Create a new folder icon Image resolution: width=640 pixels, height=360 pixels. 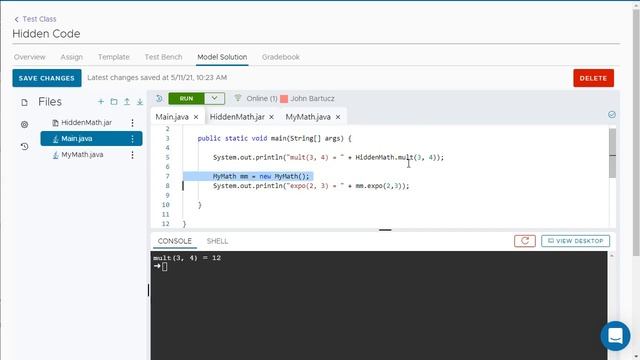[114, 102]
